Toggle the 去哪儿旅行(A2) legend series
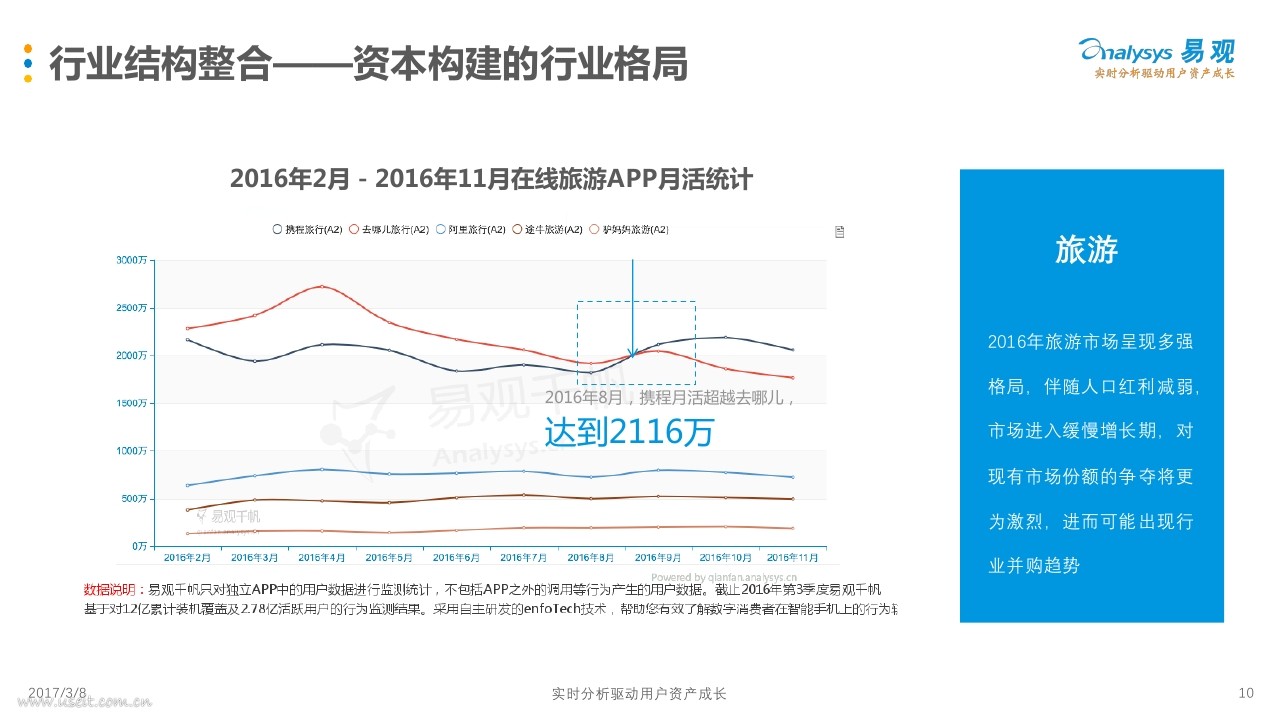The height and width of the screenshot is (720, 1280). click(x=389, y=230)
